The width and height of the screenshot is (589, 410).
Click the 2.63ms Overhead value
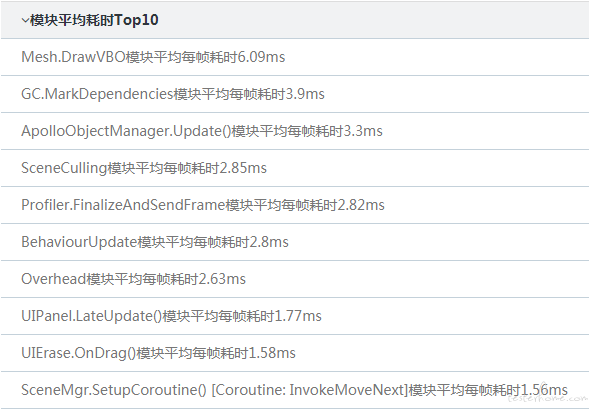222,279
